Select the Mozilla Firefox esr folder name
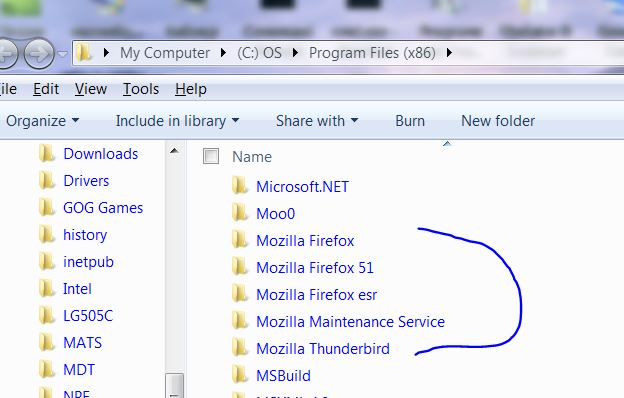 pos(316,295)
